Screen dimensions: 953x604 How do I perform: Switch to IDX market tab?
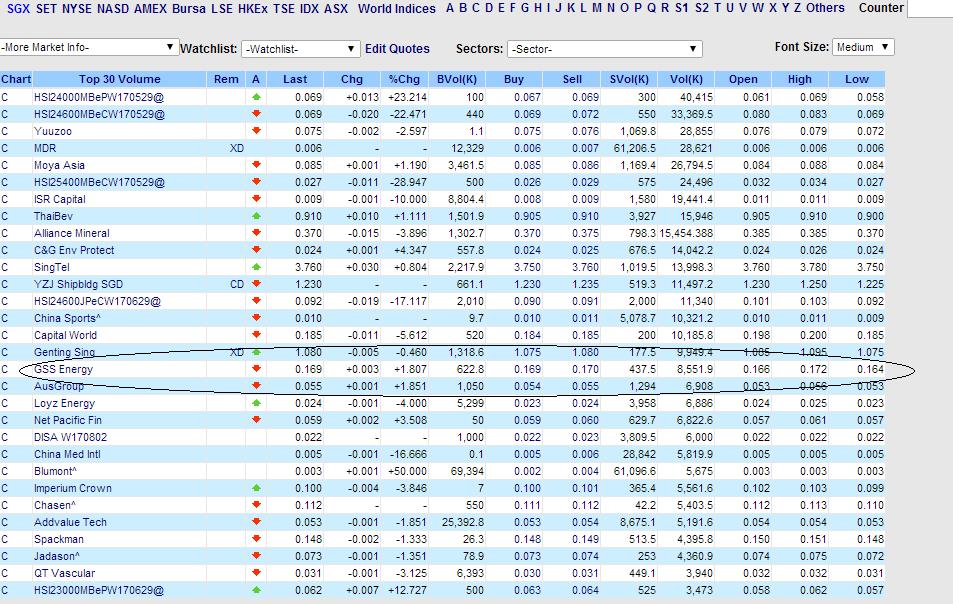(309, 9)
